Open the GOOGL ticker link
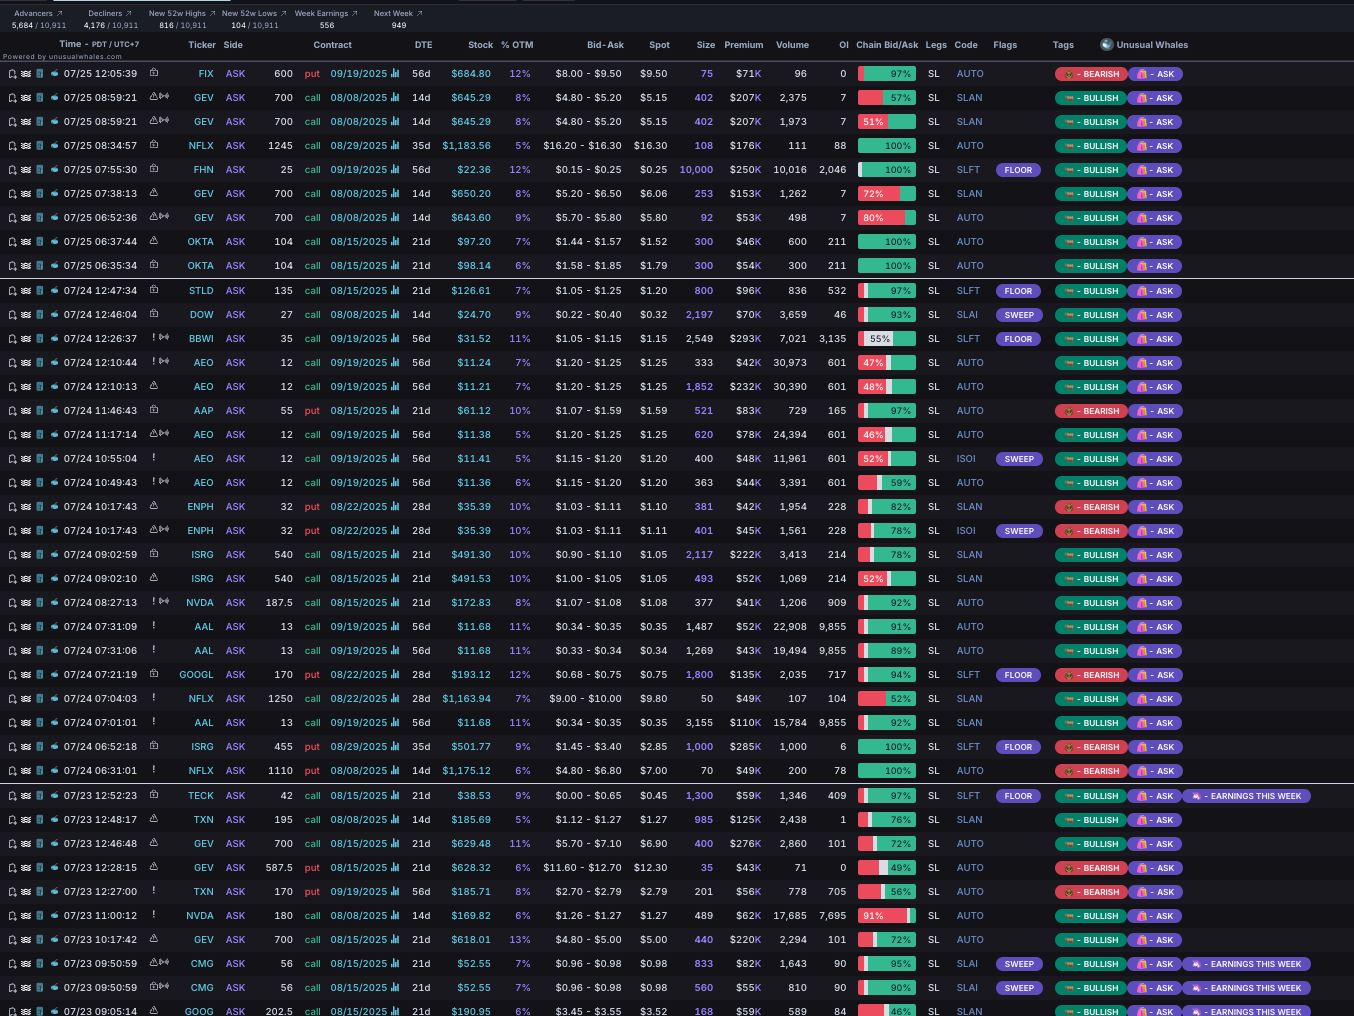This screenshot has height=1016, width=1354. click(196, 675)
